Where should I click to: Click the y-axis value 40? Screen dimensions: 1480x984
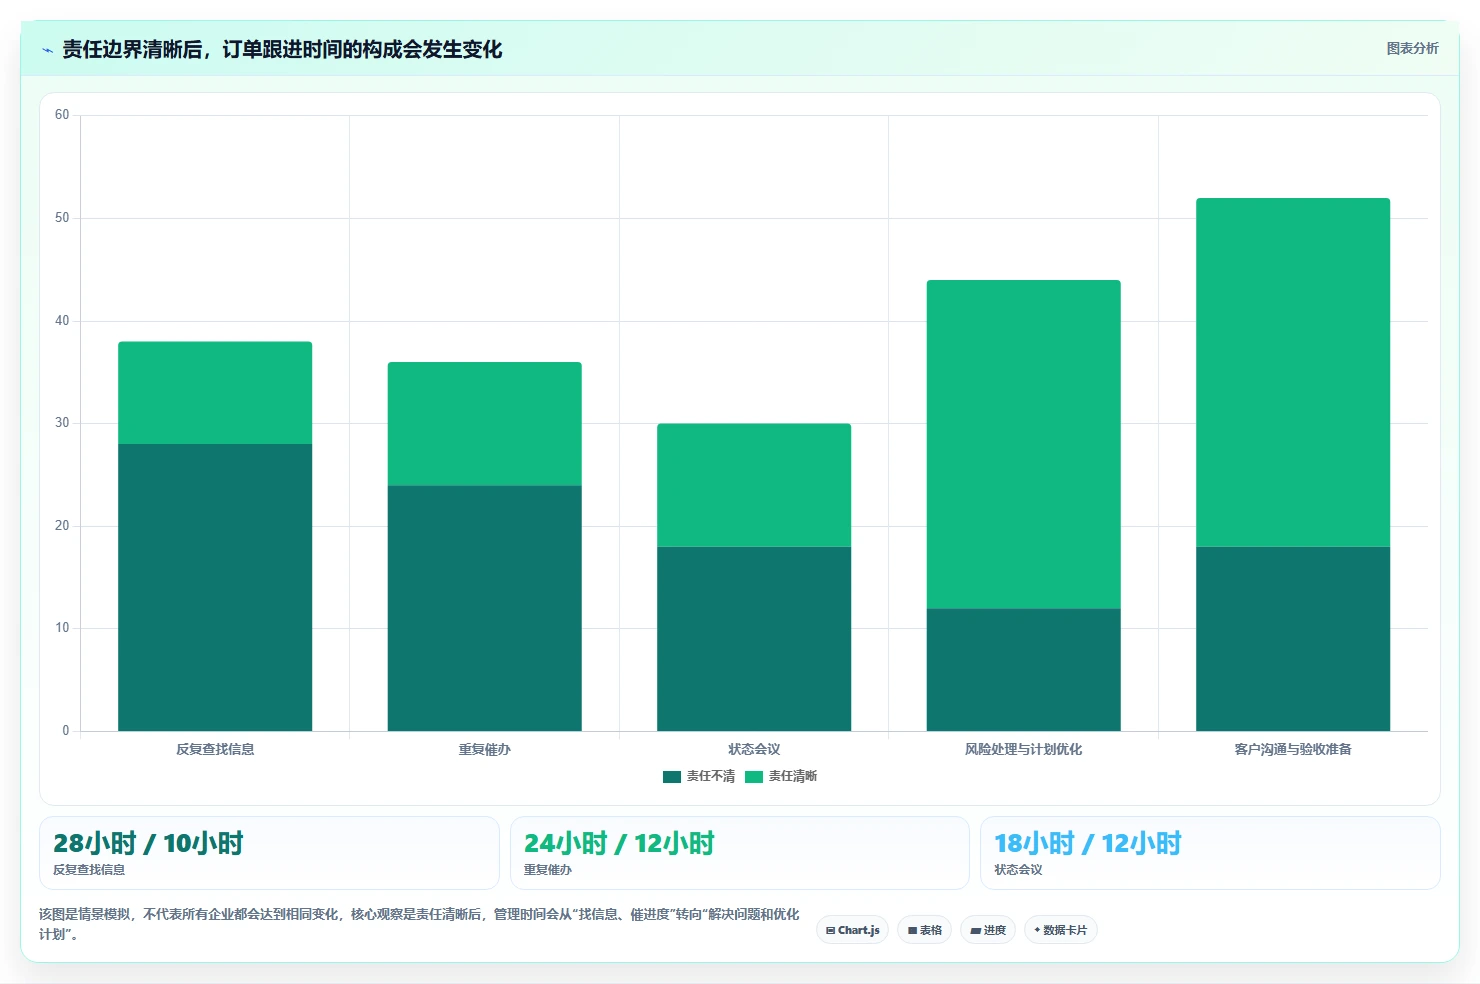(x=62, y=321)
